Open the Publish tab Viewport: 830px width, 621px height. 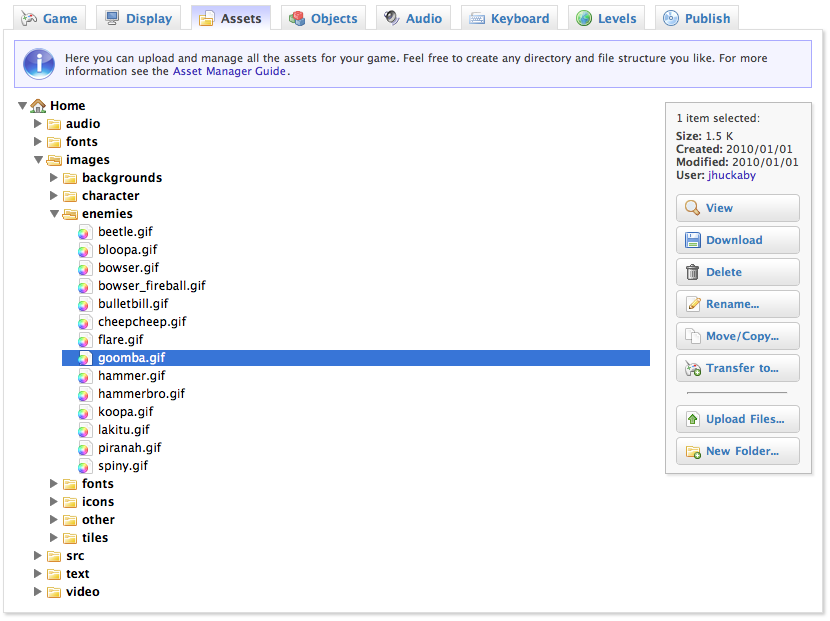coord(697,18)
